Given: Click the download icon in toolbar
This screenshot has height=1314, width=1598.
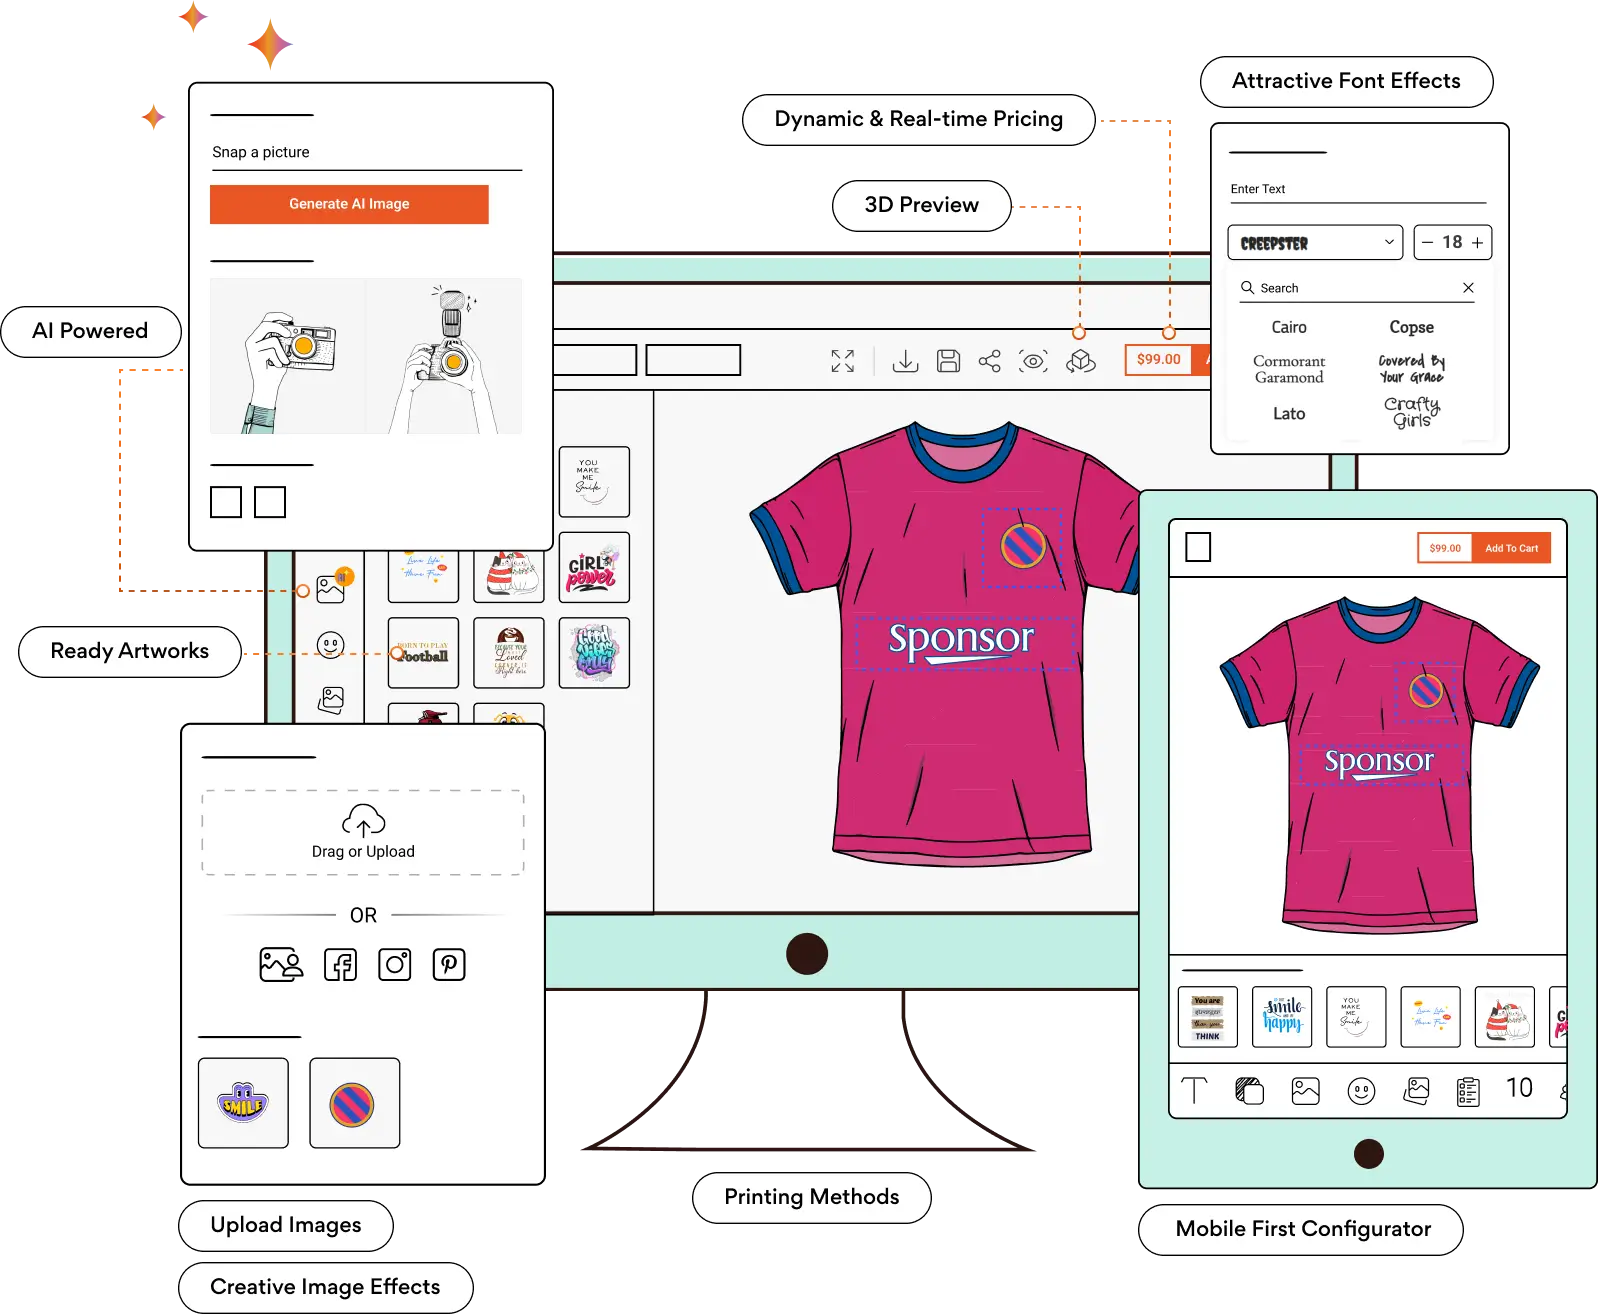Looking at the screenshot, I should (905, 361).
